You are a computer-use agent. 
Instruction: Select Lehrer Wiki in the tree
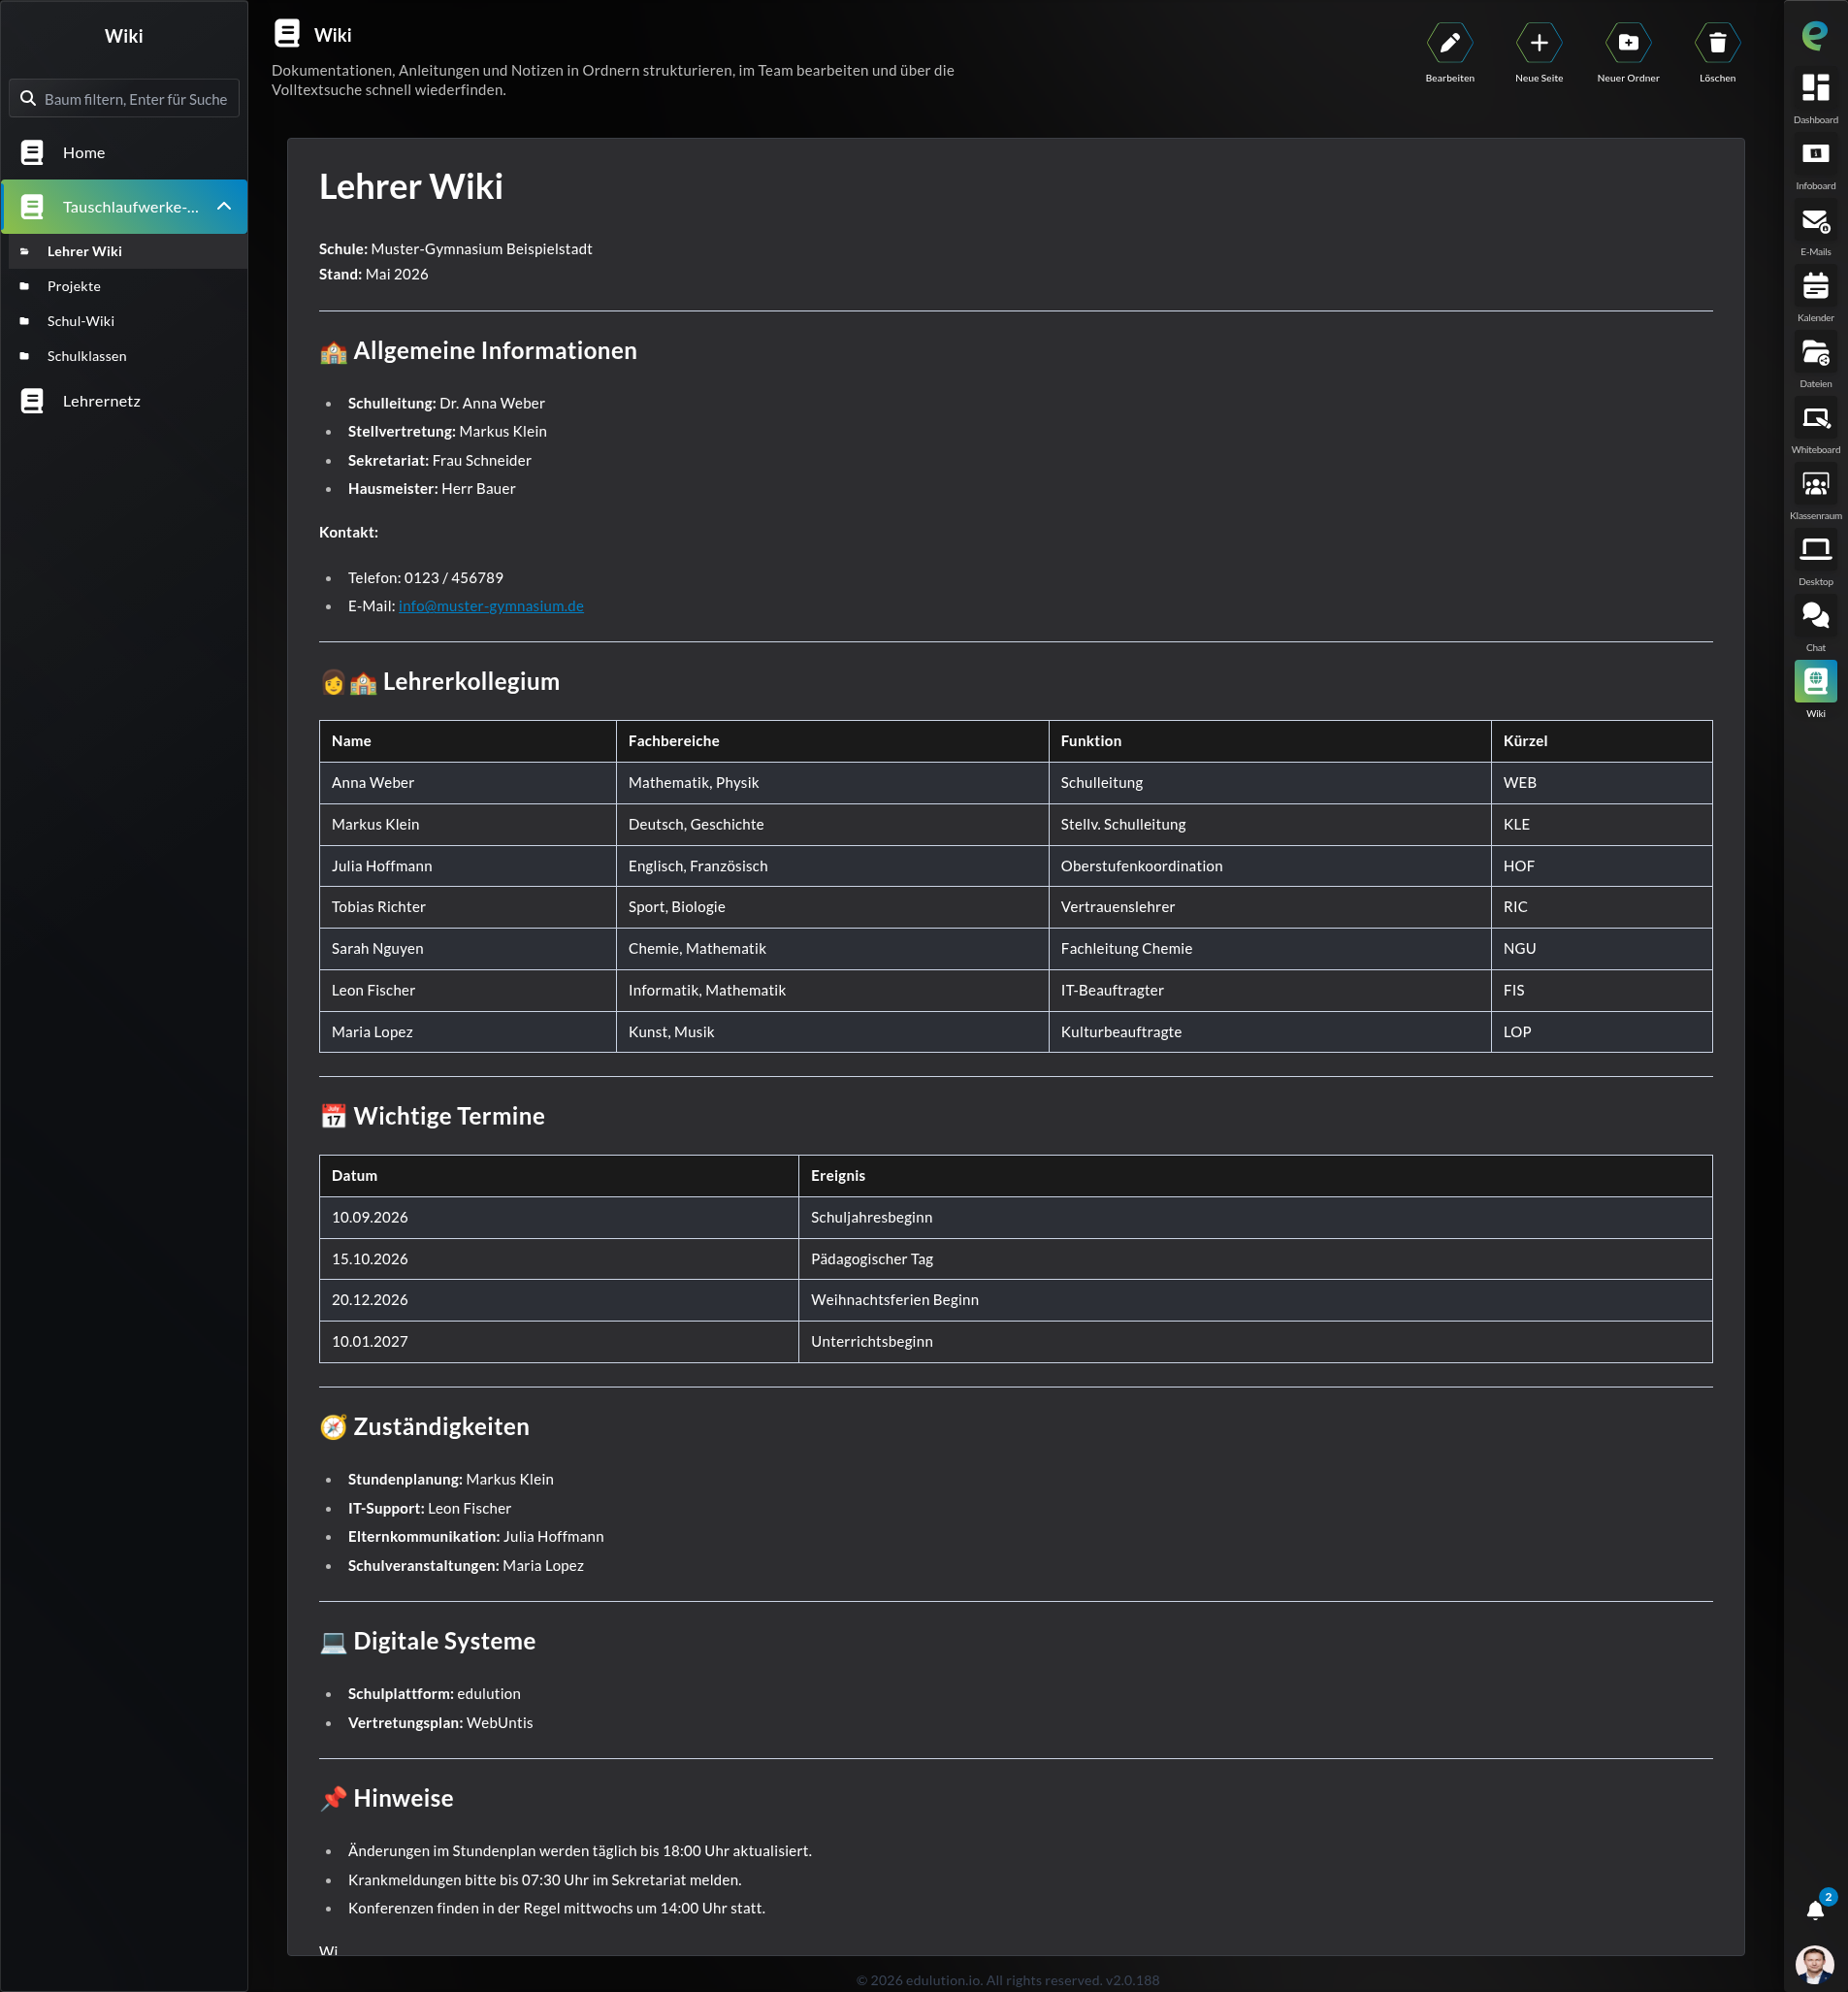point(127,251)
